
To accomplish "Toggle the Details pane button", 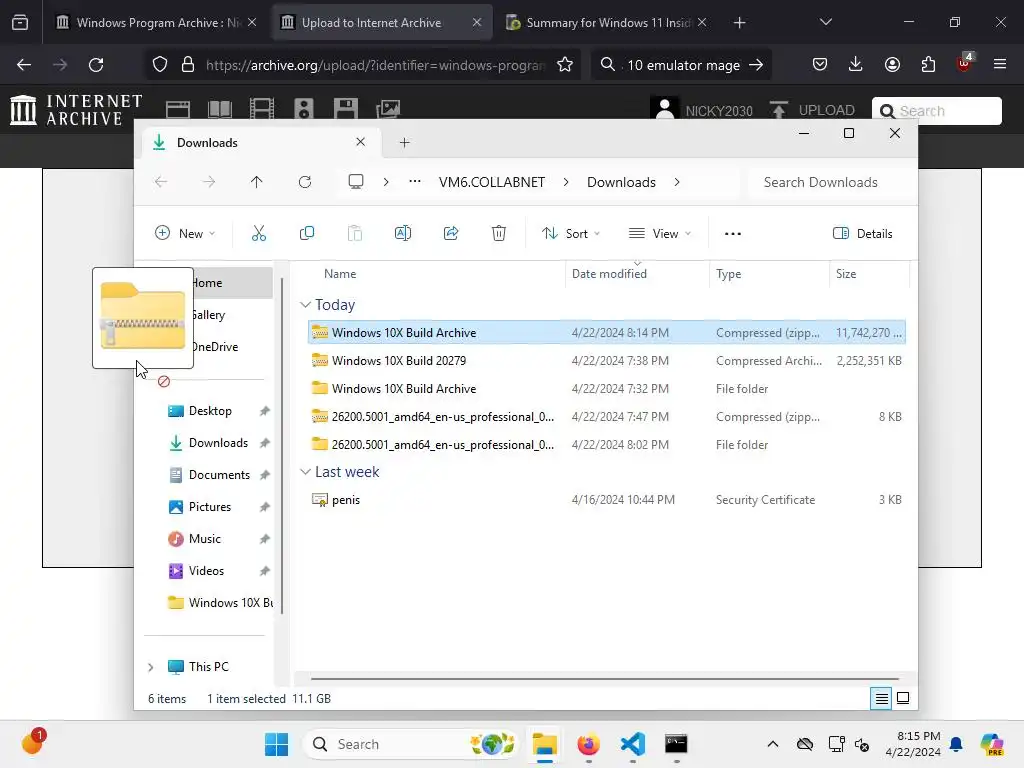I will click(863, 233).
